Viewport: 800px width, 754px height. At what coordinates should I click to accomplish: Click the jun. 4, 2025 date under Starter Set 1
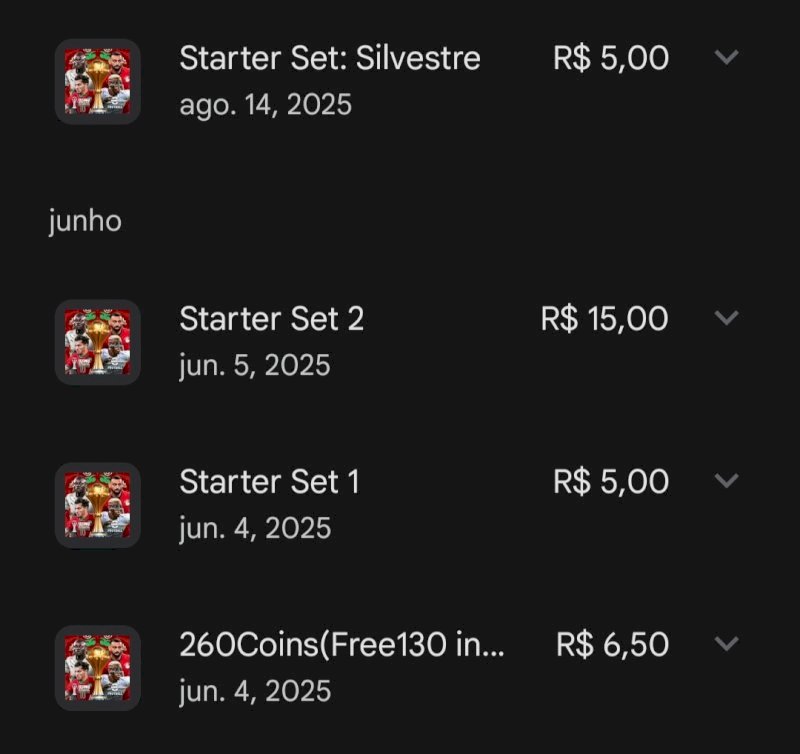253,525
